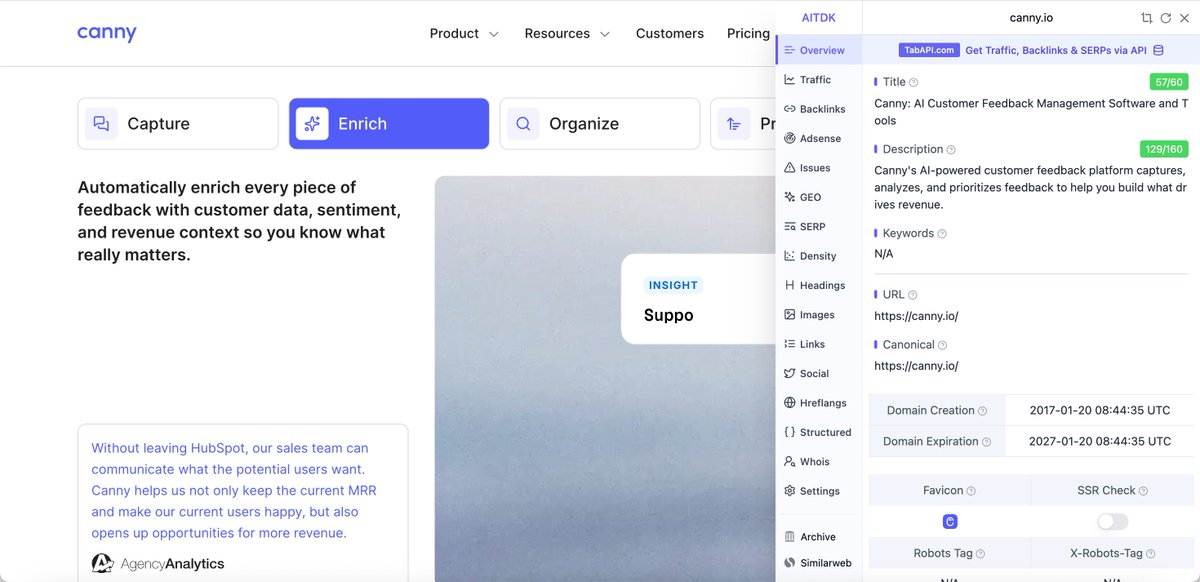Open the Hreflangs section
This screenshot has height=582, width=1200.
point(818,403)
